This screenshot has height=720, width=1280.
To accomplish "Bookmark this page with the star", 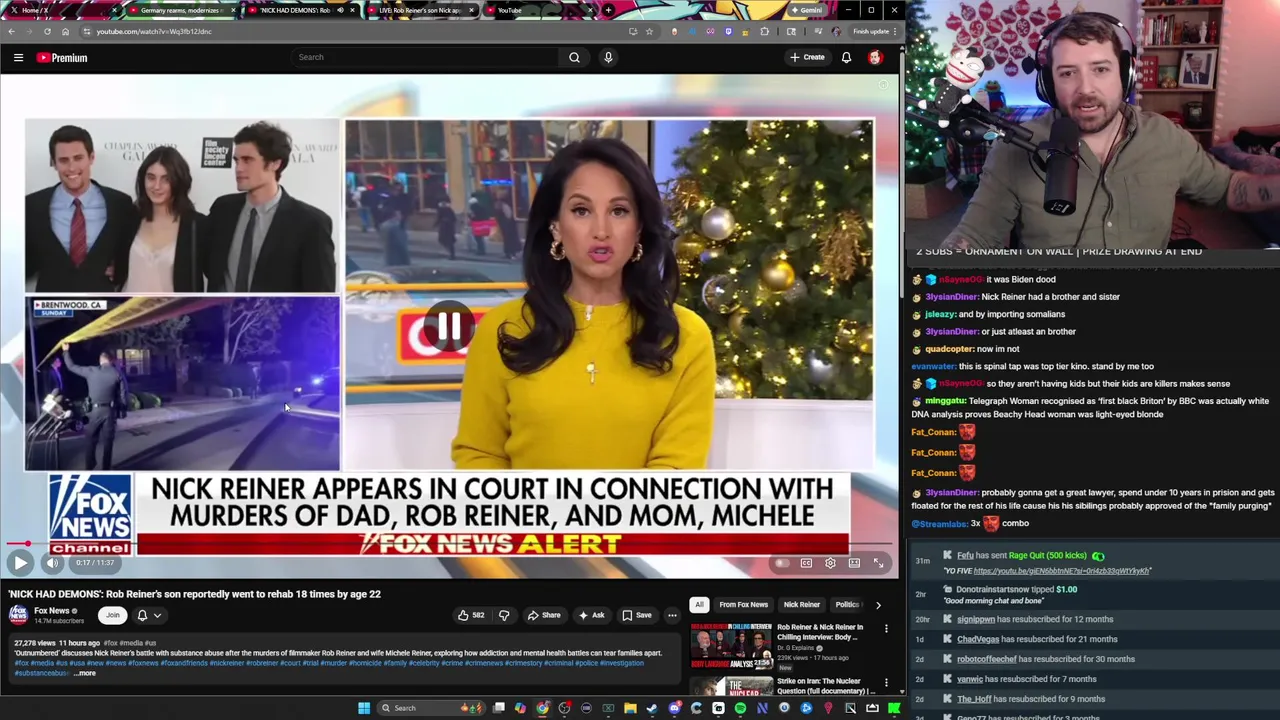I will (649, 31).
